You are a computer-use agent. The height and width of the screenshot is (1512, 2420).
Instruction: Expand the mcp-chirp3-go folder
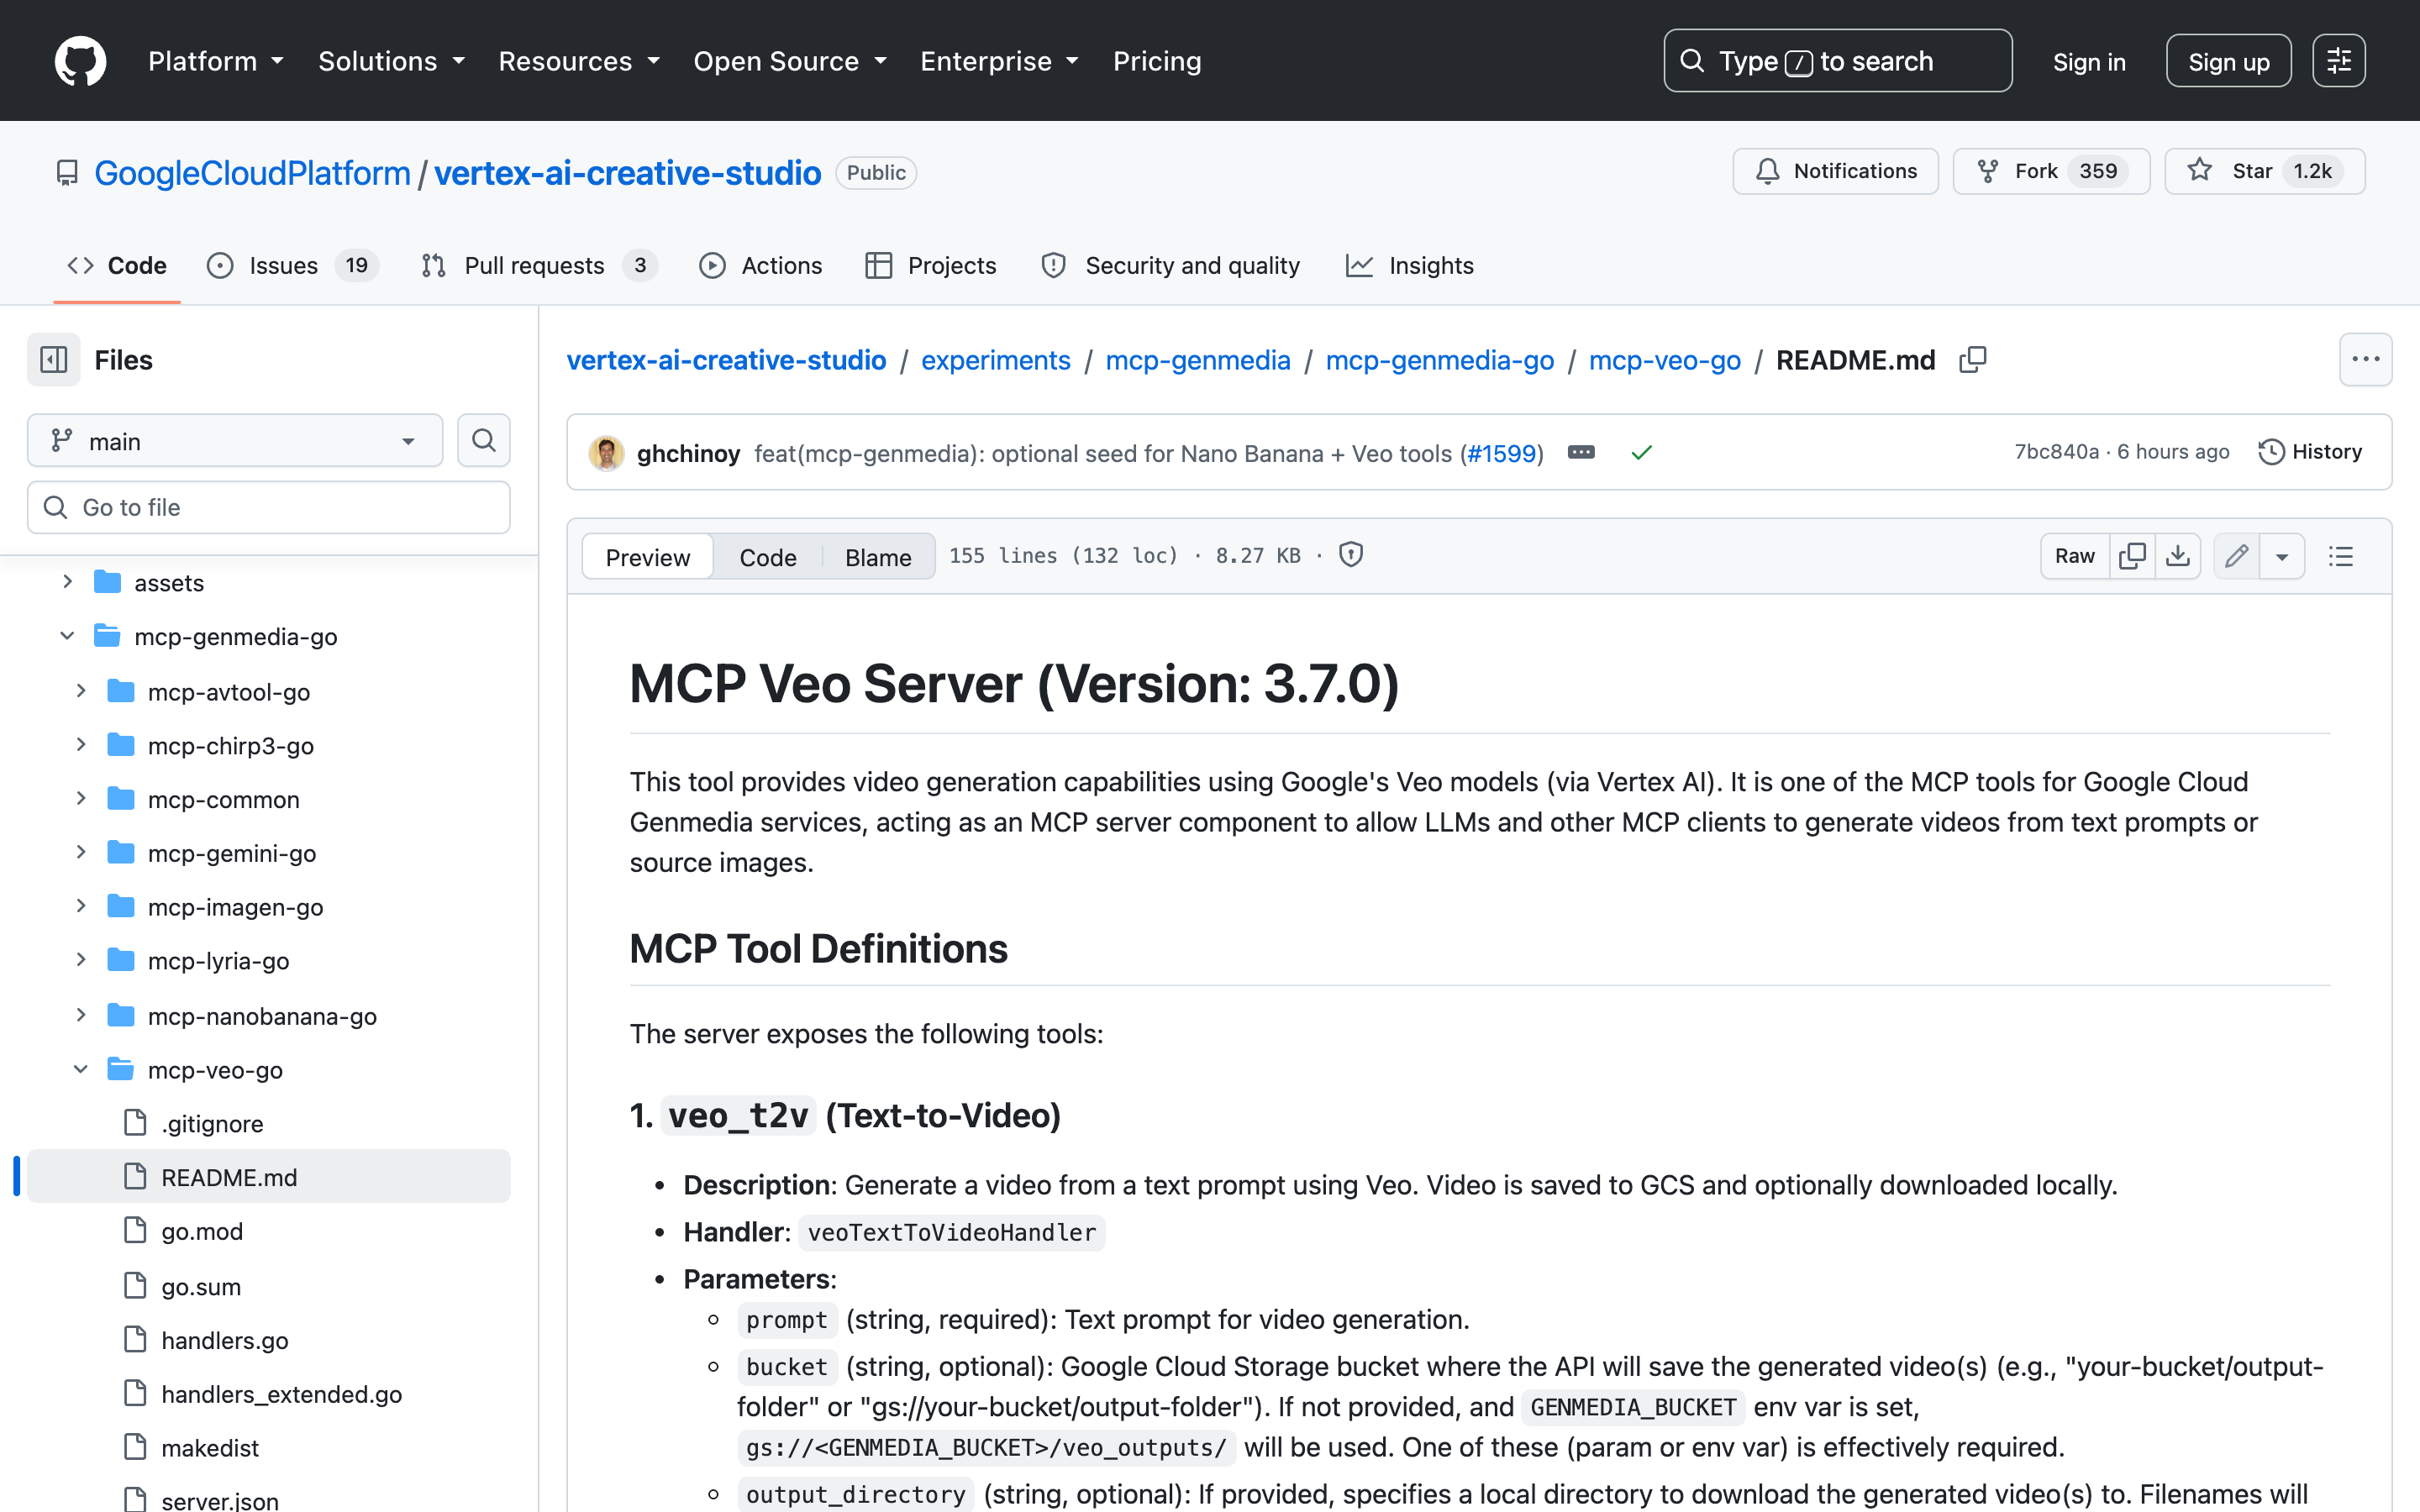[81, 745]
